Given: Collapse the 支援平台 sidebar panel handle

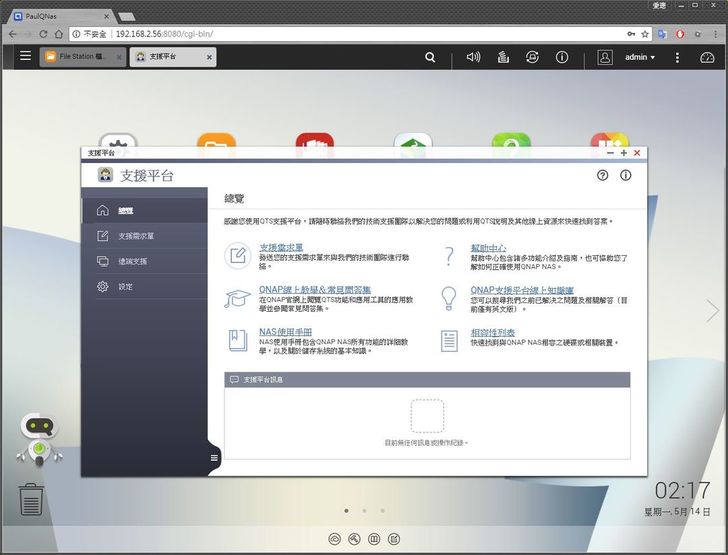Looking at the screenshot, I should pyautogui.click(x=214, y=458).
